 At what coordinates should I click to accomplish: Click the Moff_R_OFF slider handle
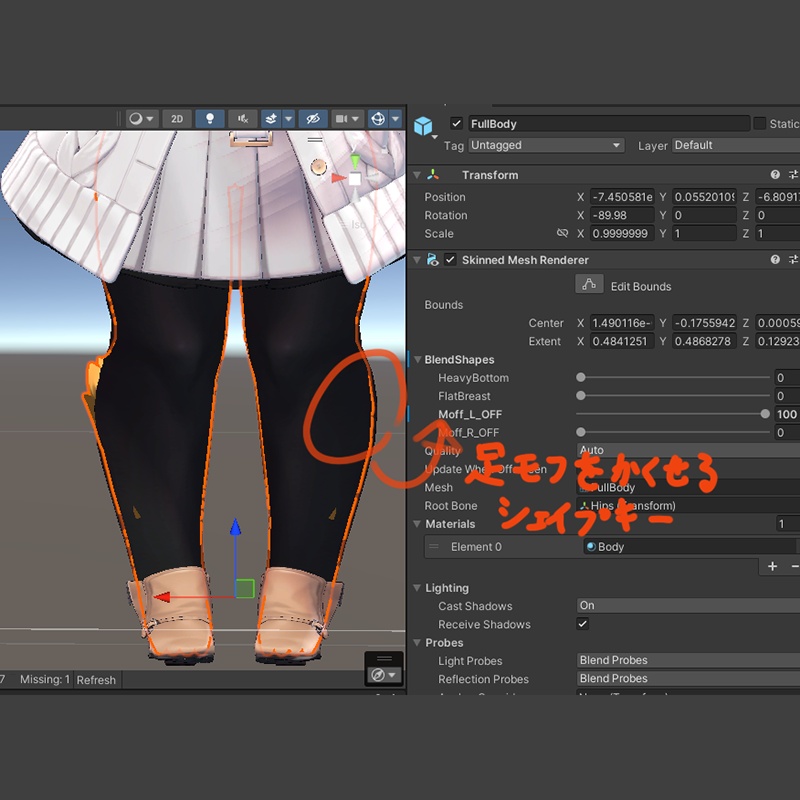[x=581, y=432]
